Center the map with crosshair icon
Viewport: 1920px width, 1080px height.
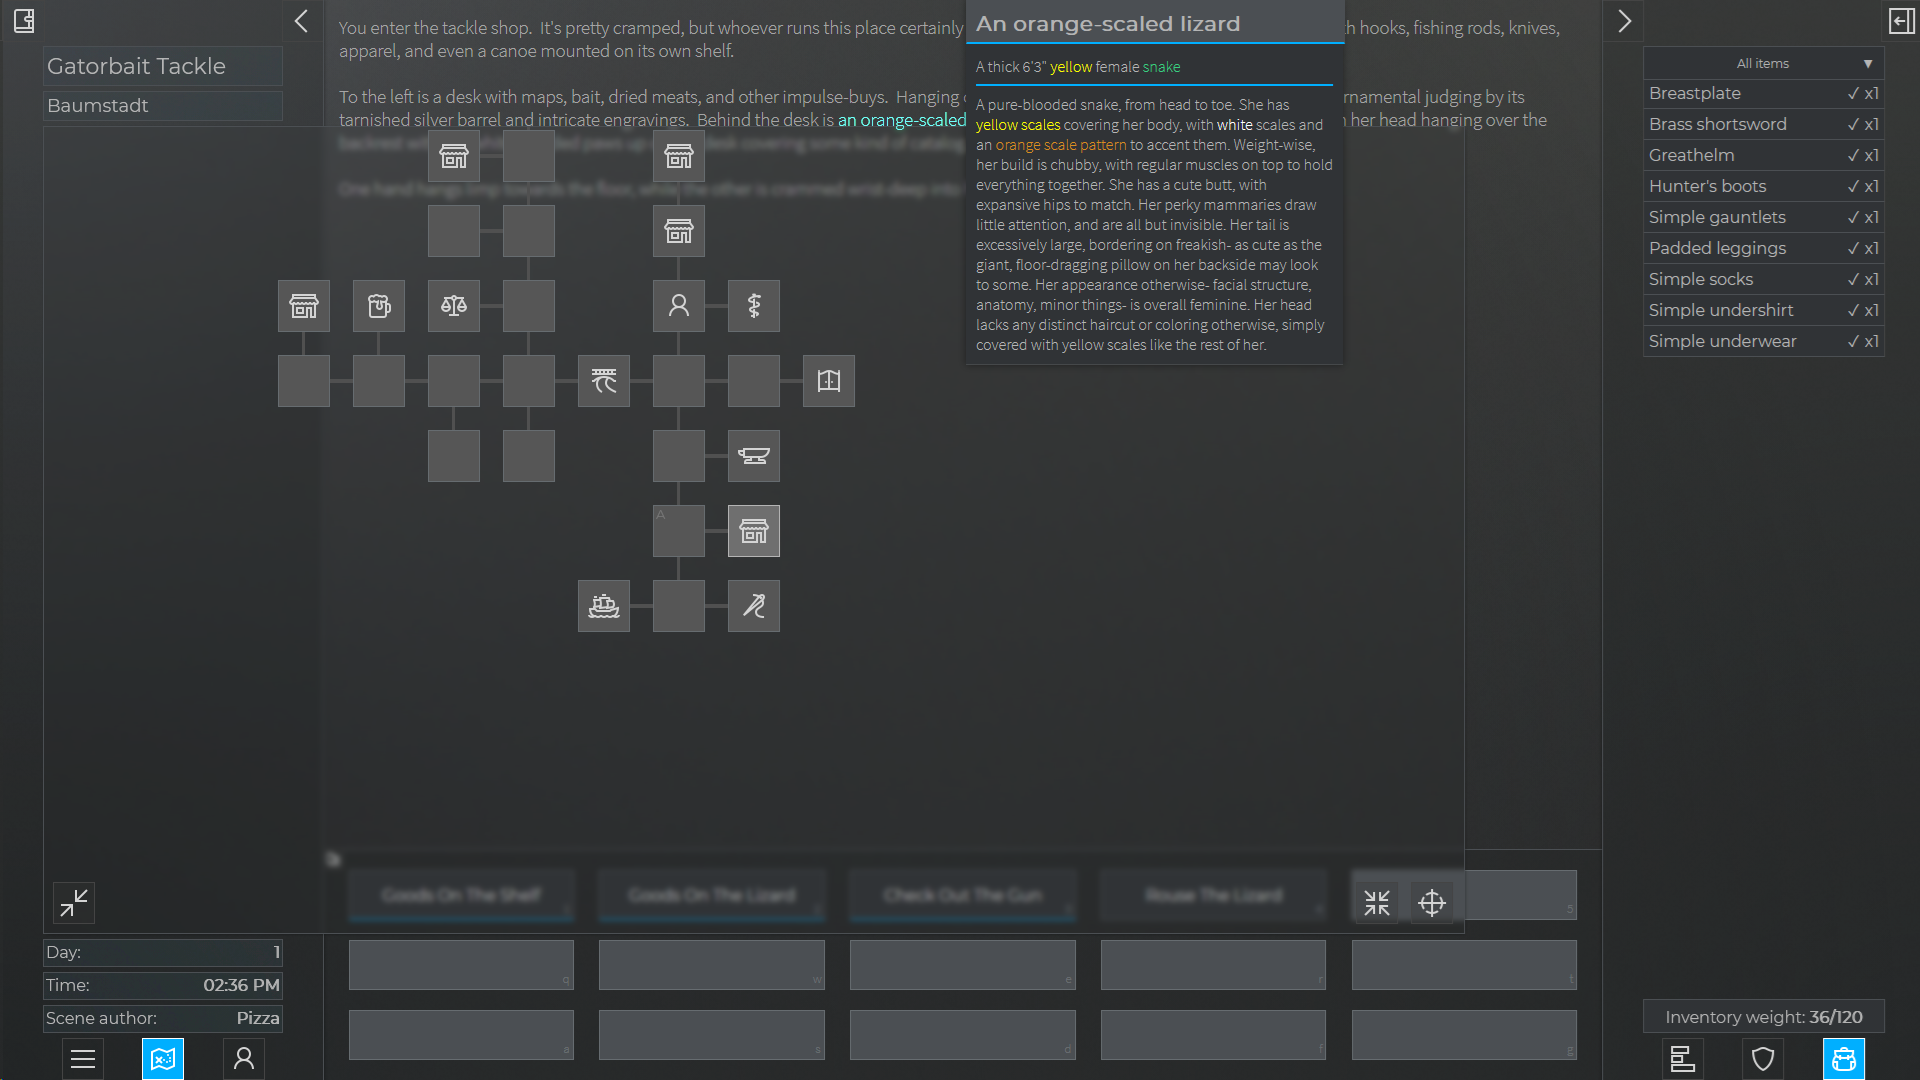coord(1432,903)
